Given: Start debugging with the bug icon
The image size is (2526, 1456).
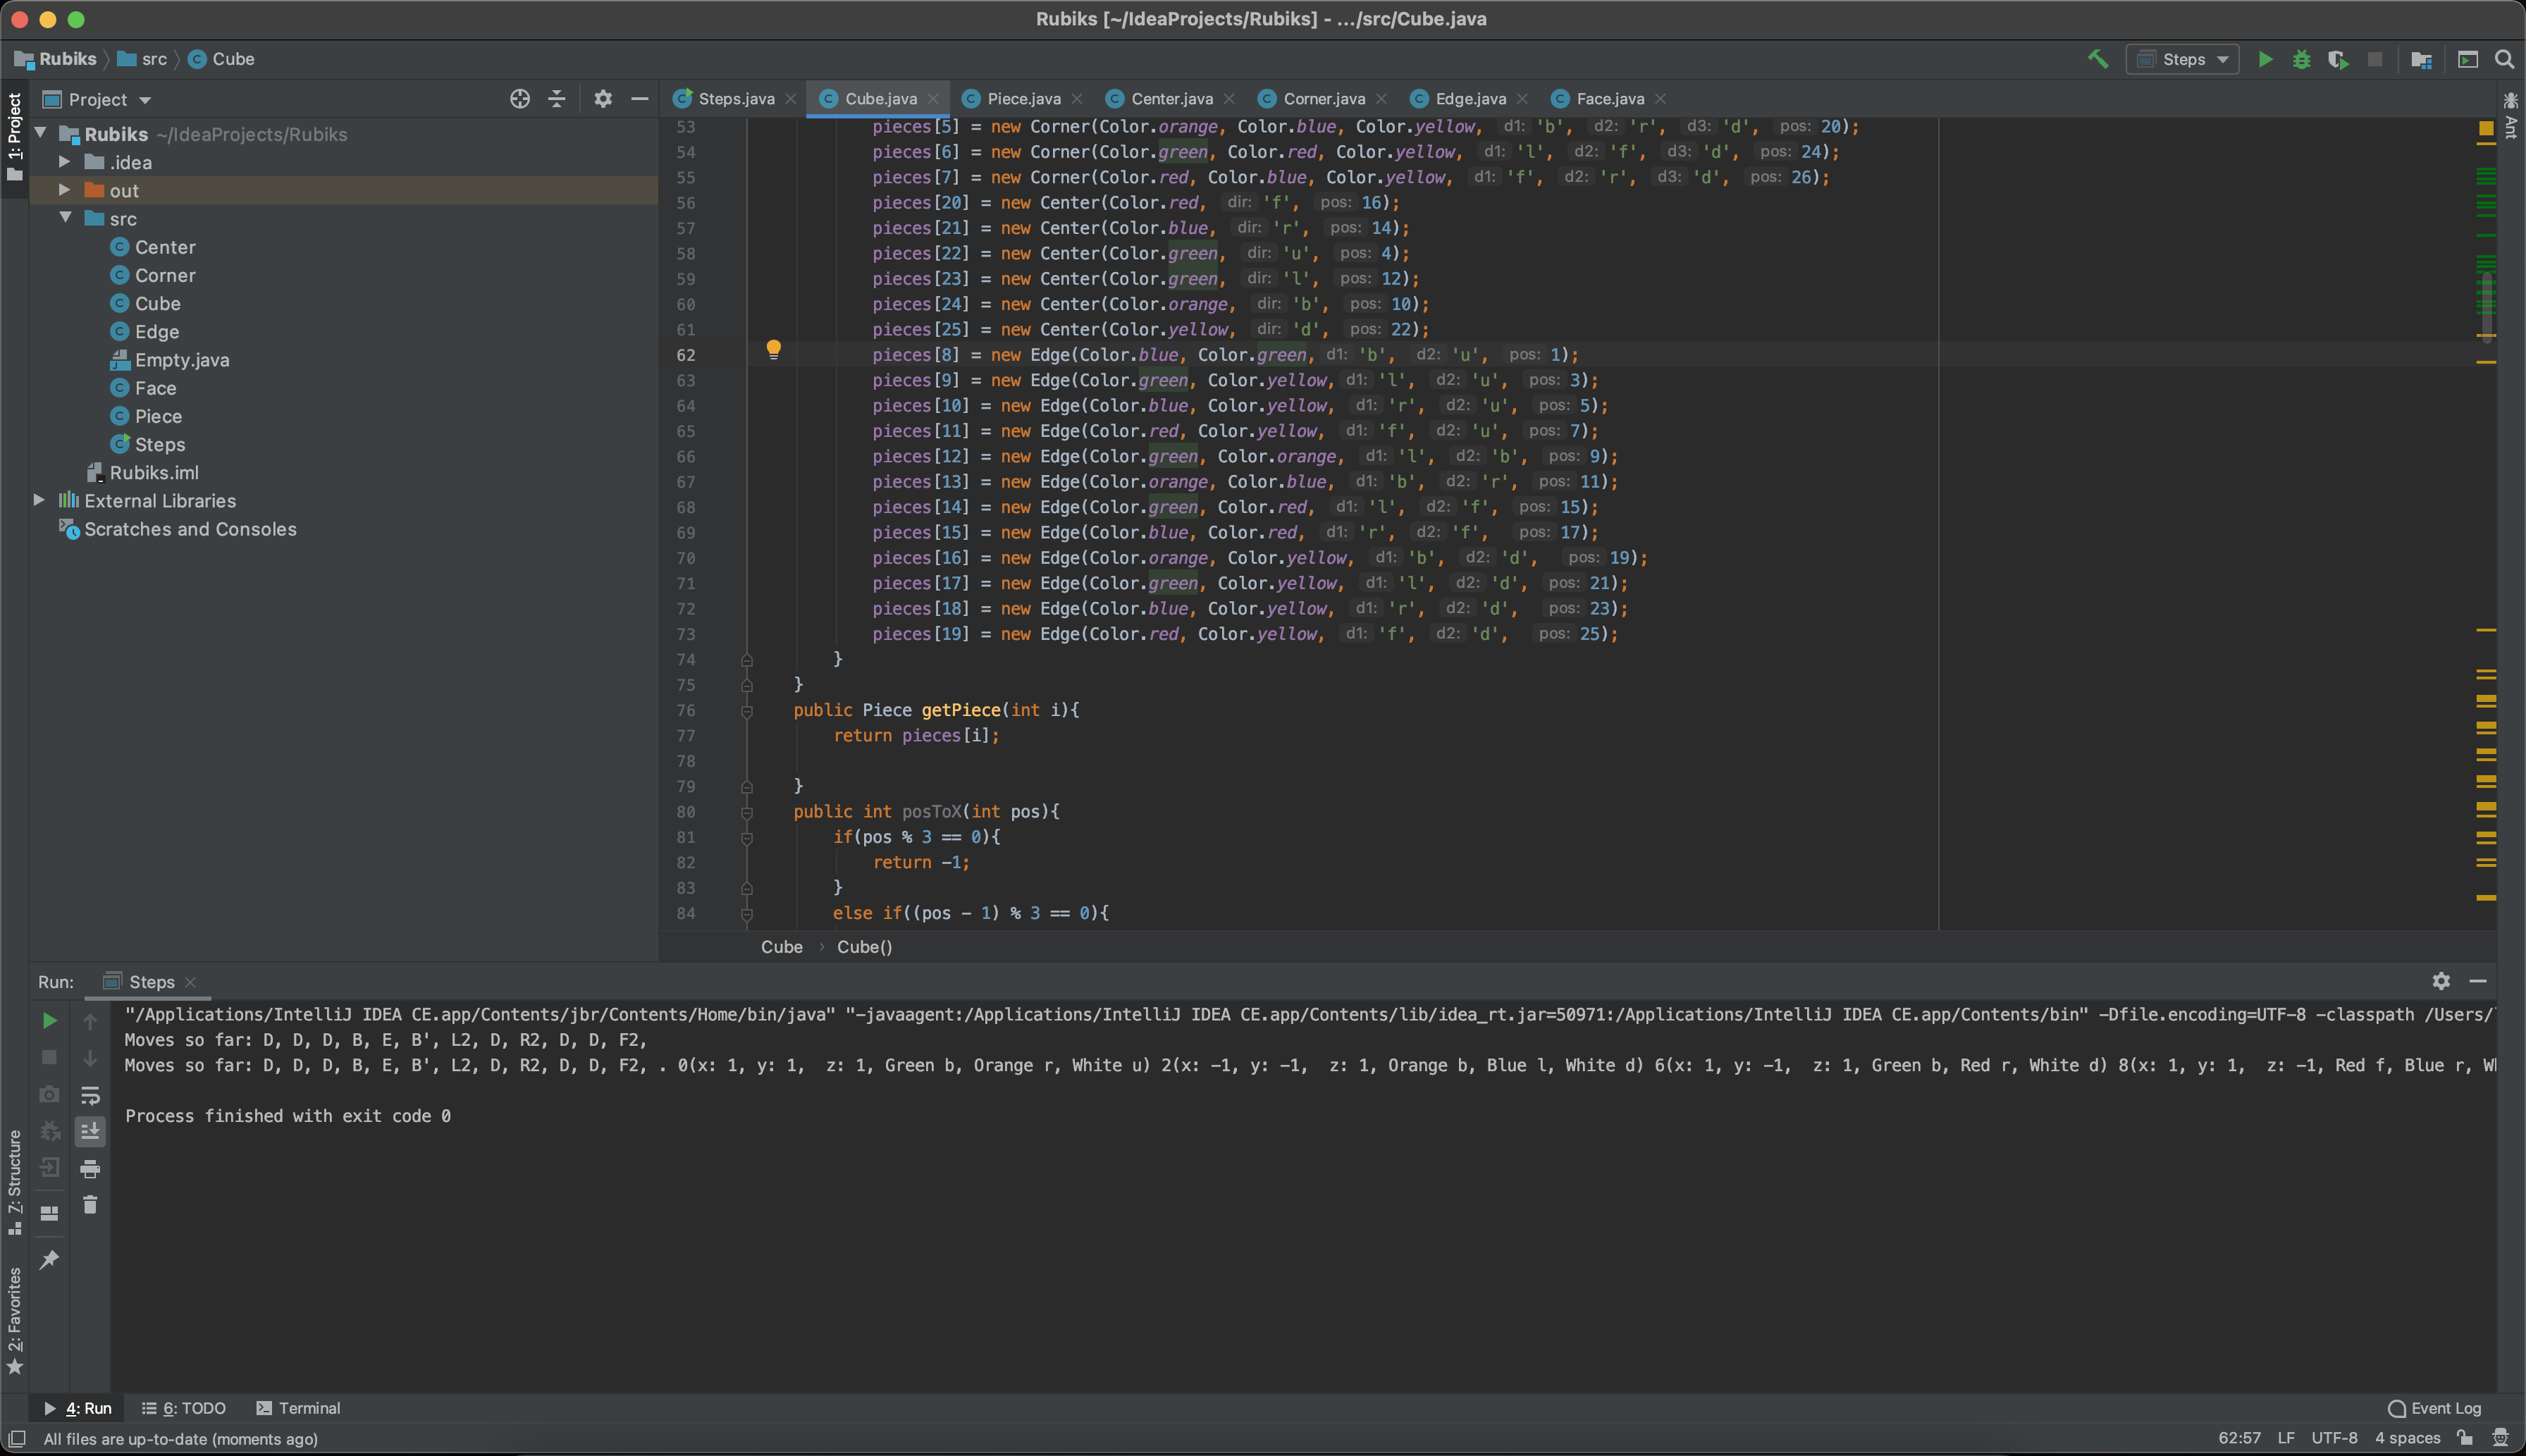Looking at the screenshot, I should coord(2301,59).
